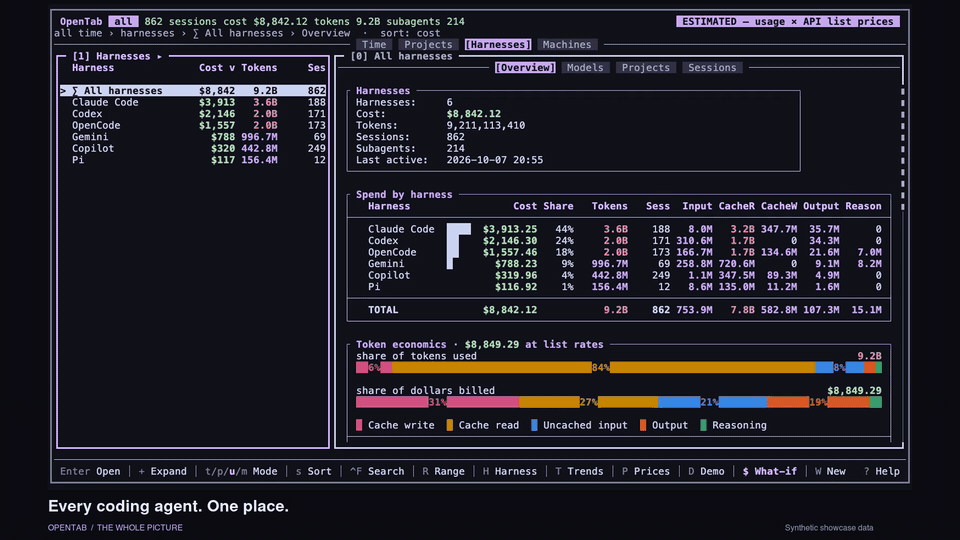Viewport: 960px width, 540px height.
Task: Click the 'all' filter badge next to OpenTab
Action: tap(123, 21)
